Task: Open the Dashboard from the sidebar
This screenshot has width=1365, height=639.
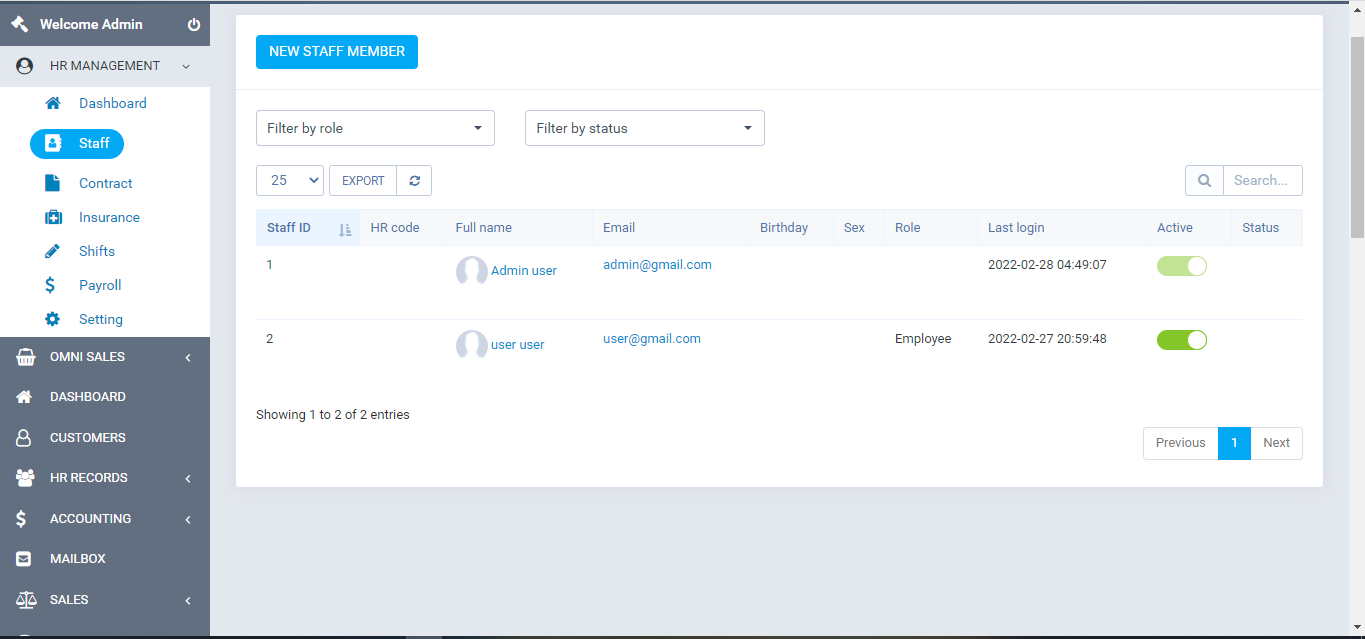Action: pos(112,103)
